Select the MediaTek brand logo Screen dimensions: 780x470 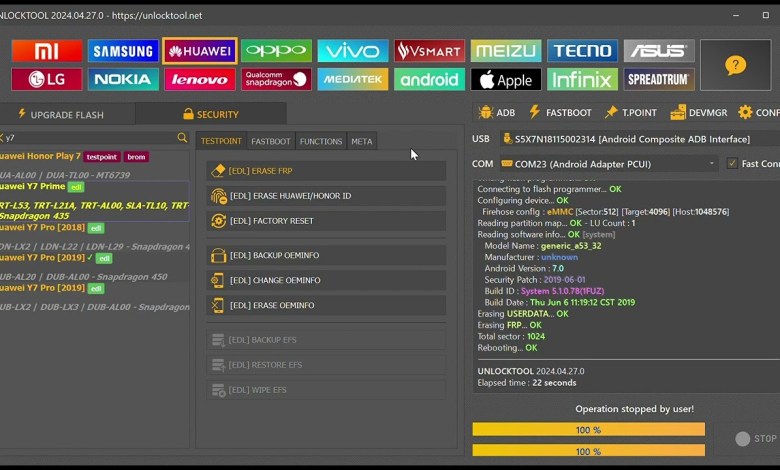[x=353, y=80]
